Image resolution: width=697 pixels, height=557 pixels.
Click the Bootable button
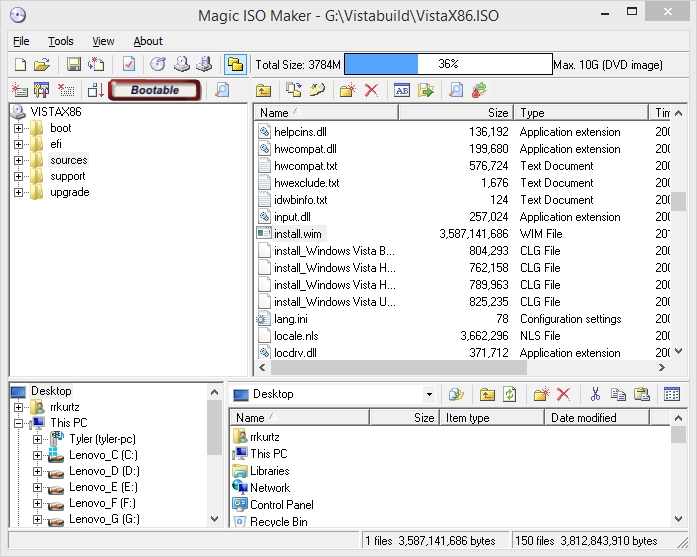pyautogui.click(x=155, y=90)
